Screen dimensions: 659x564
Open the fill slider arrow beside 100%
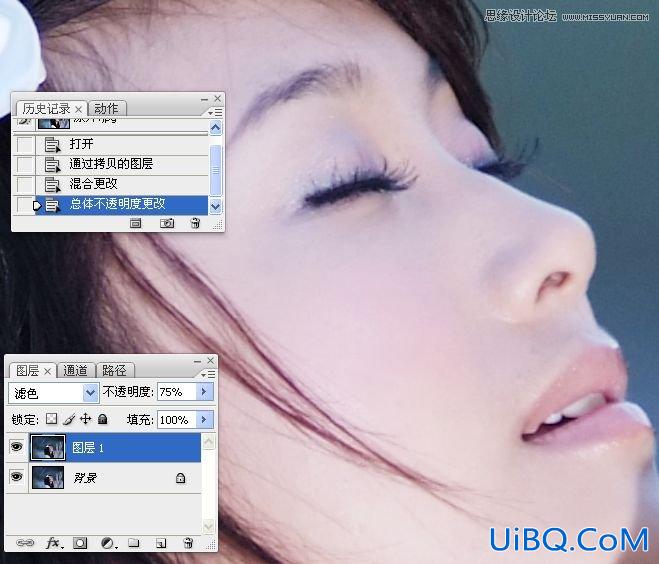coord(205,419)
